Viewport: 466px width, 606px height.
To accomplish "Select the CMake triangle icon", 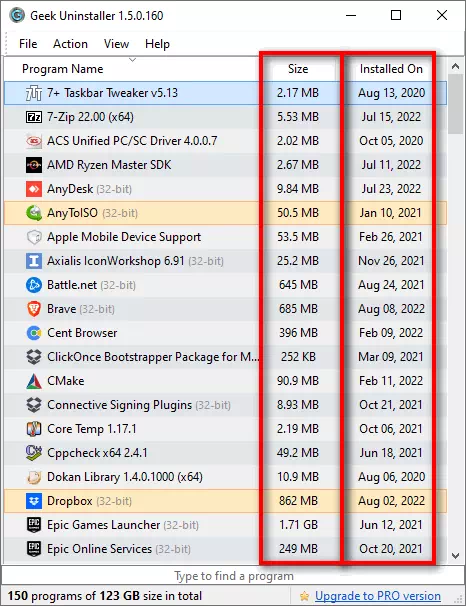I will pos(34,381).
